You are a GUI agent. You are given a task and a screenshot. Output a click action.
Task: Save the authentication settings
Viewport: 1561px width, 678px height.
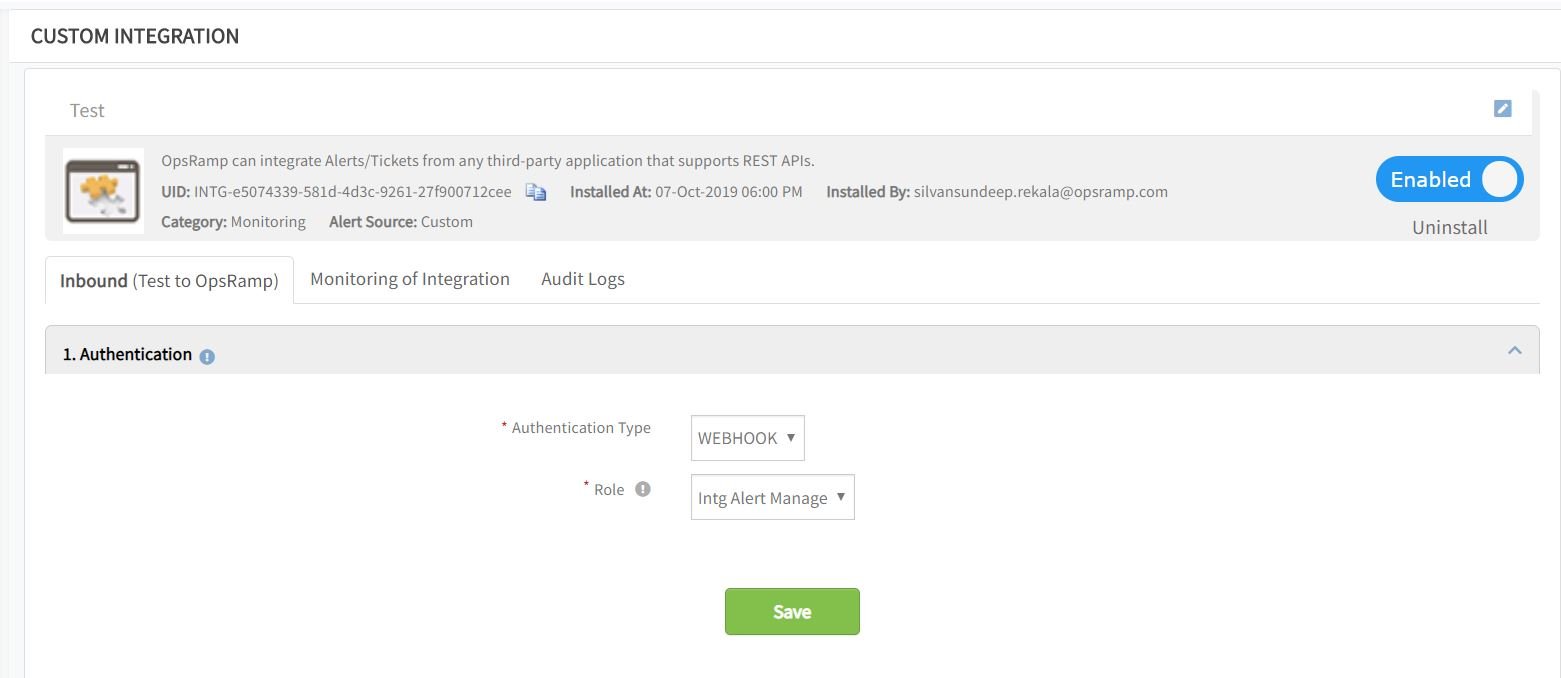[791, 611]
